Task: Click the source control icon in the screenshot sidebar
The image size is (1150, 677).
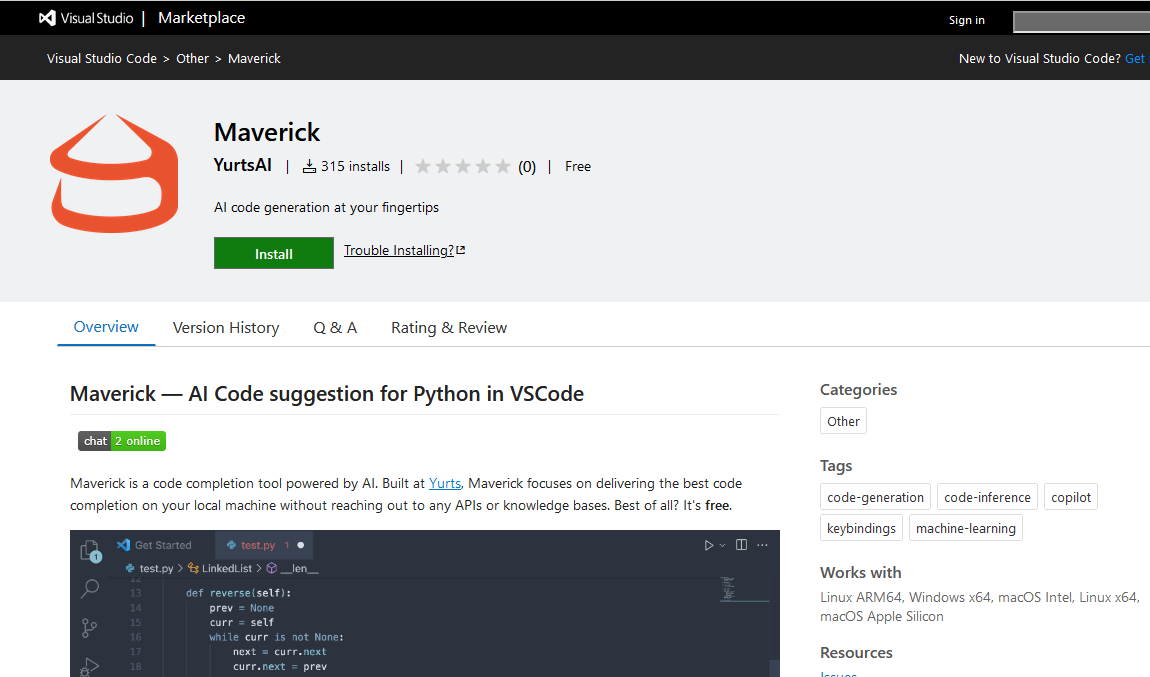Action: (x=90, y=628)
